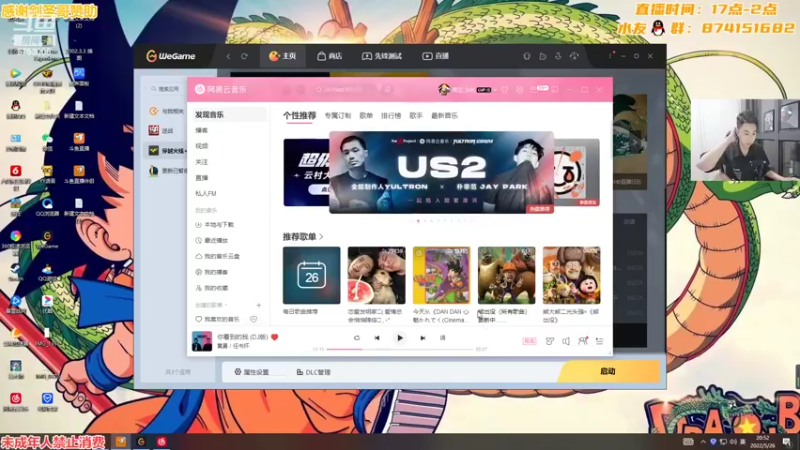
Task: Open 播客 in the NetEase sidebar
Action: point(202,131)
